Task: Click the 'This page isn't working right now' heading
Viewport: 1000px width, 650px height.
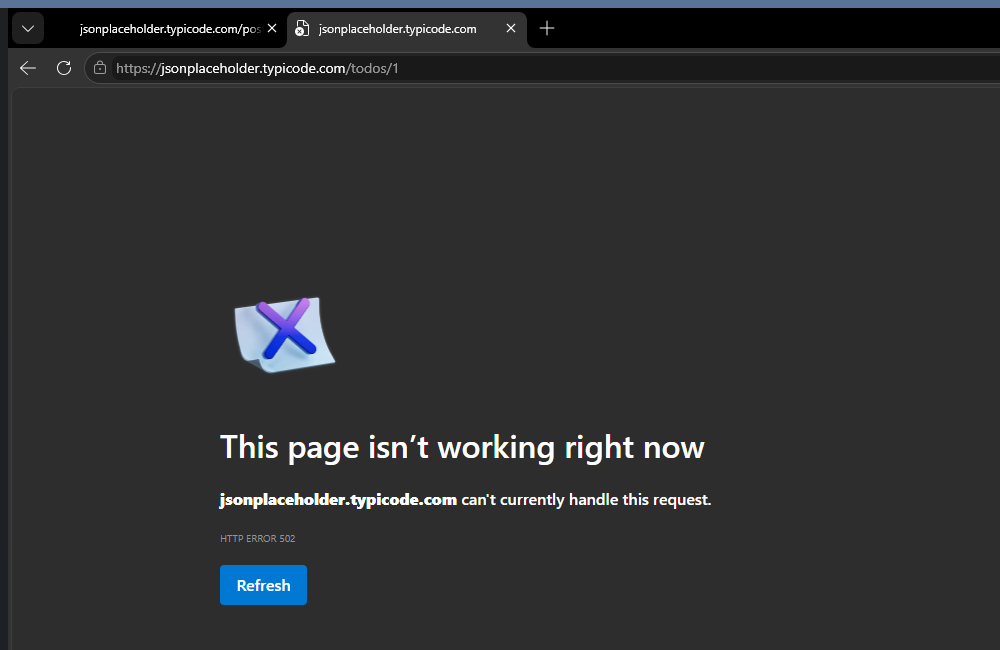Action: (462, 447)
